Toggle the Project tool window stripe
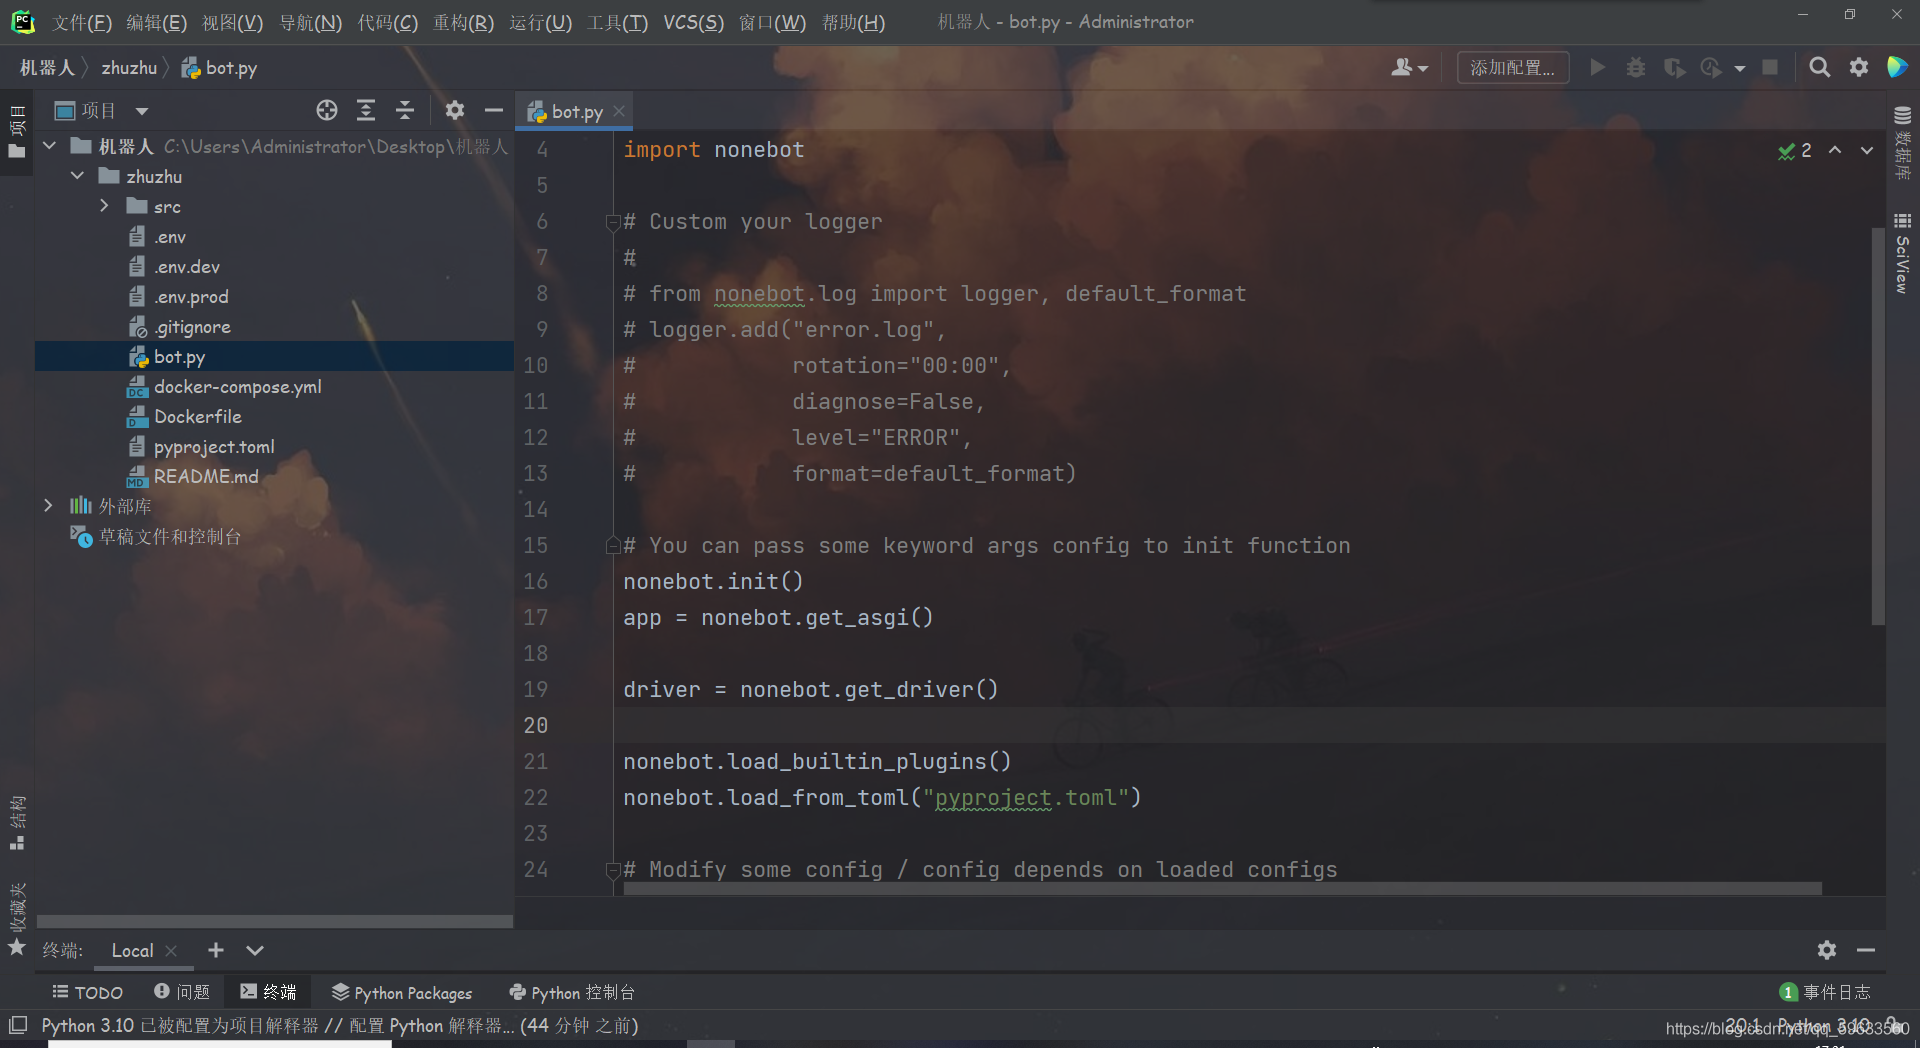The height and width of the screenshot is (1048, 1920). pyautogui.click(x=17, y=131)
